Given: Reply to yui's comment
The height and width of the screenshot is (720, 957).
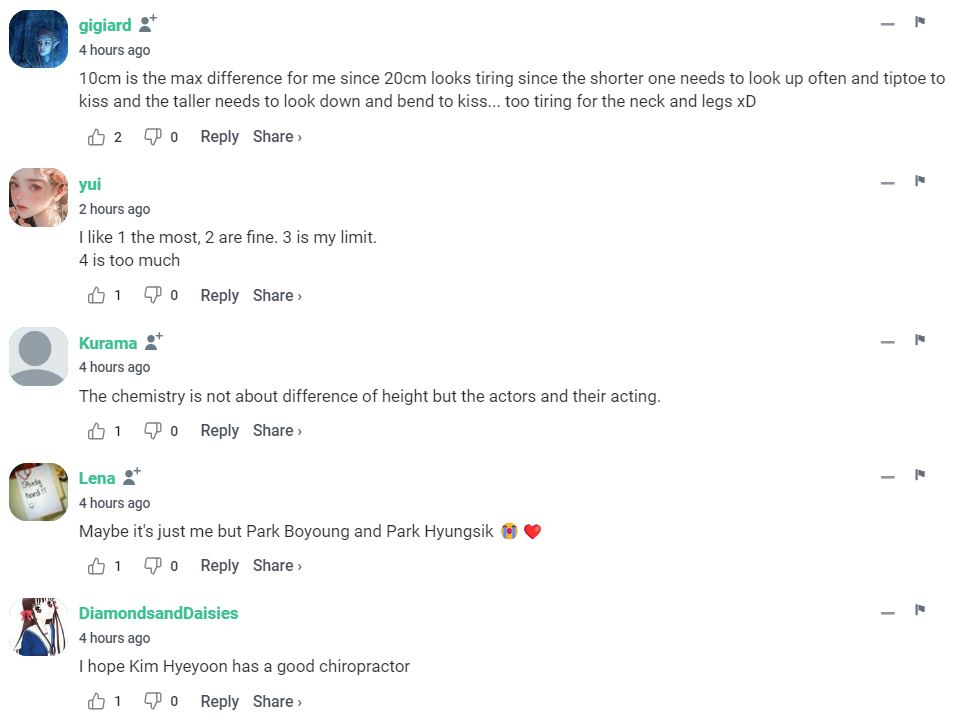Looking at the screenshot, I should pos(219,295).
